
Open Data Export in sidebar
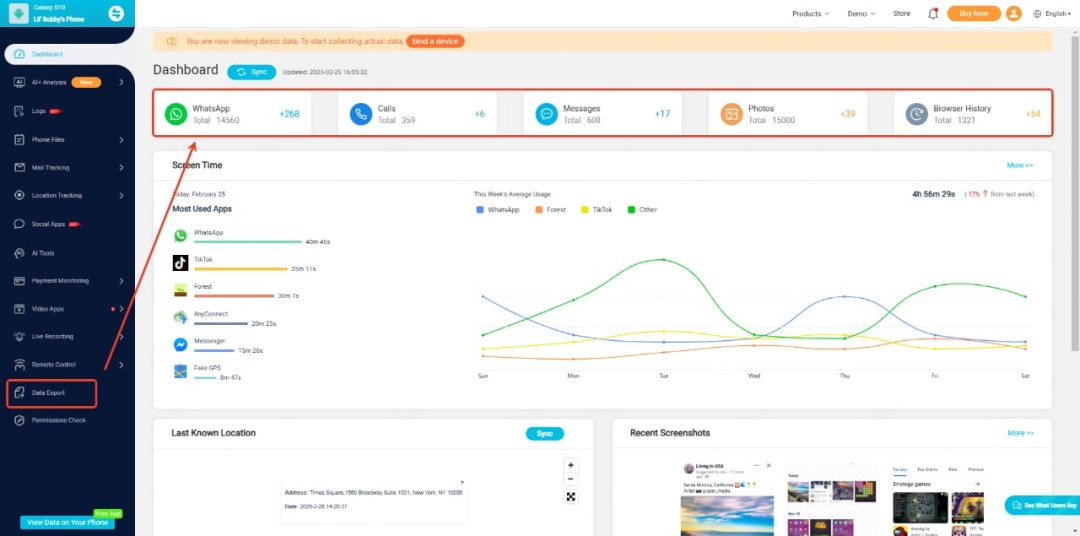50,393
